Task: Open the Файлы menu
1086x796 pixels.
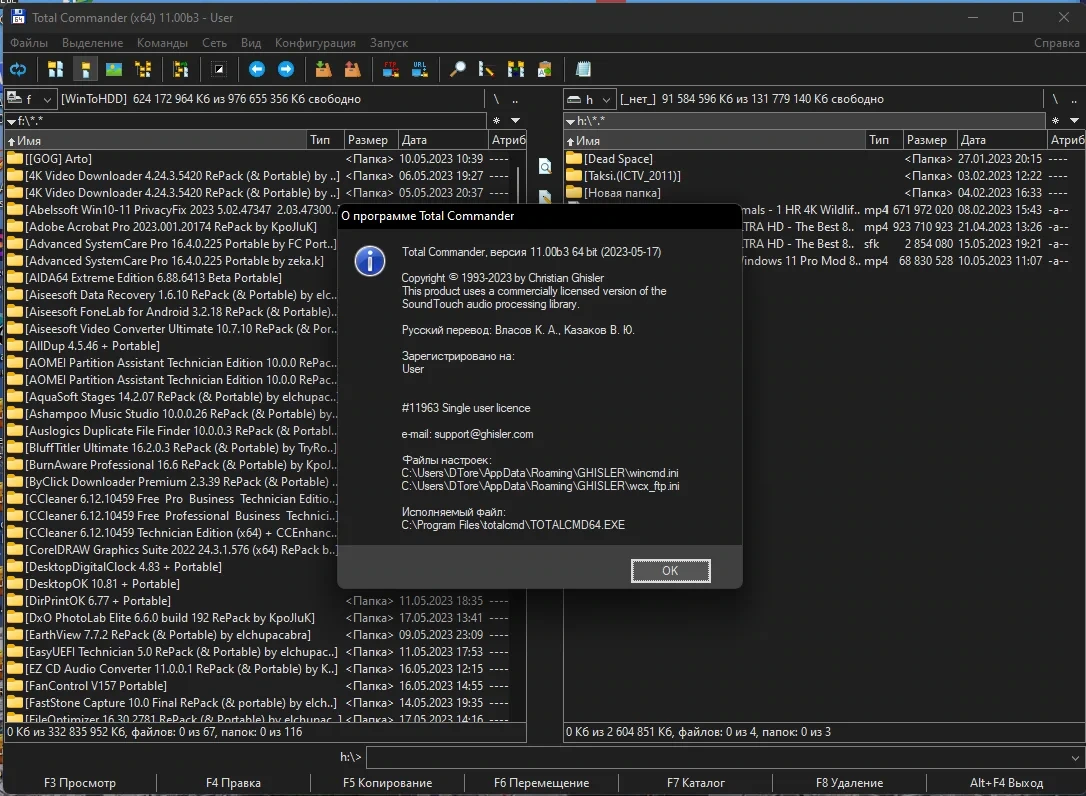Action: tap(29, 43)
